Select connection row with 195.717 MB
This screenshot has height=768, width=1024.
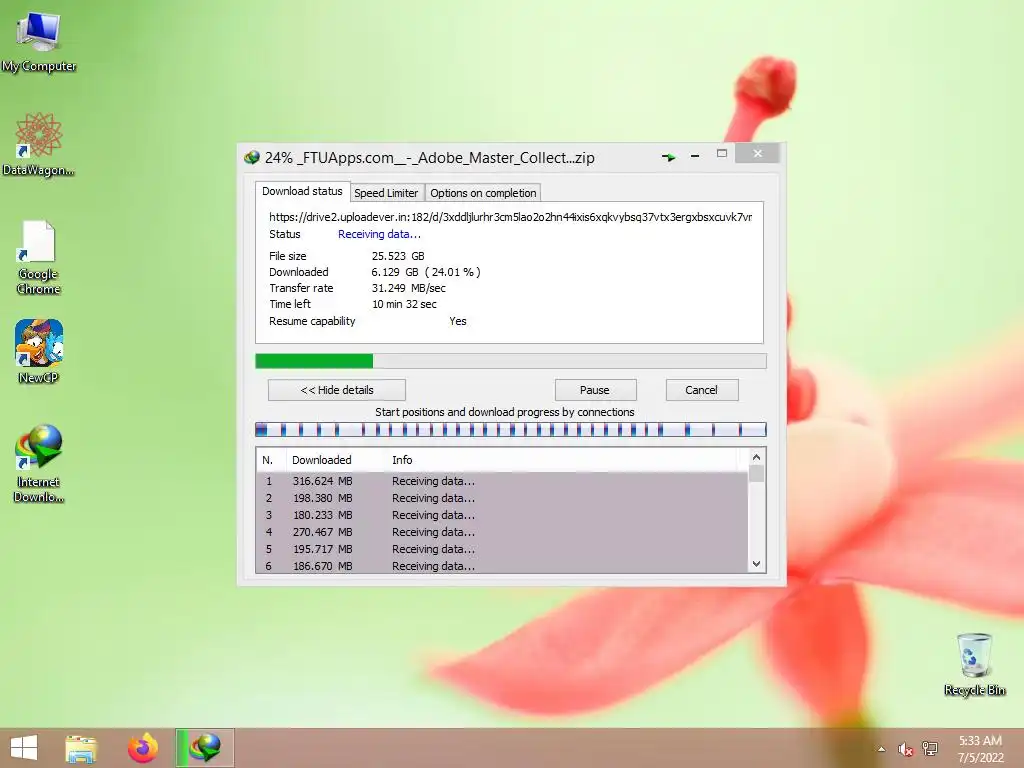tap(502, 549)
